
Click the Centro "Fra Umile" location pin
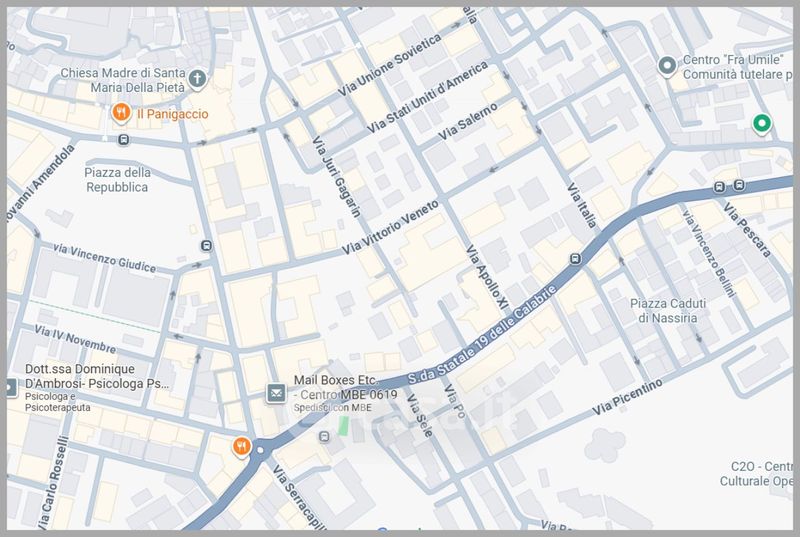[x=666, y=66]
